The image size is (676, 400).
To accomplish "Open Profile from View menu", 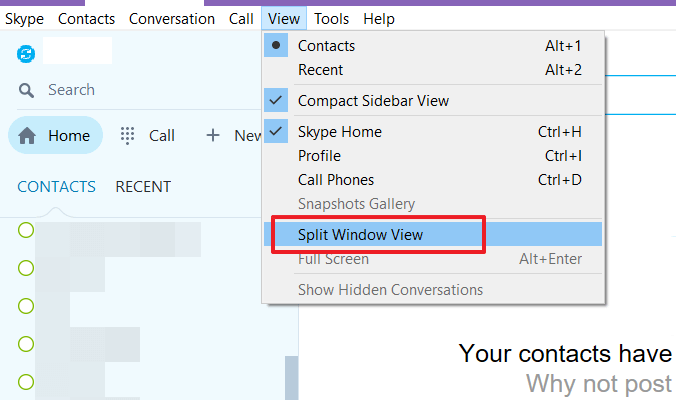I will point(433,156).
